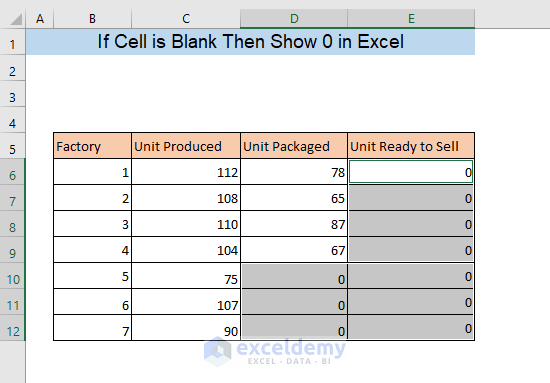Click Unit Packaged cell 78
The image size is (550, 383).
(294, 172)
